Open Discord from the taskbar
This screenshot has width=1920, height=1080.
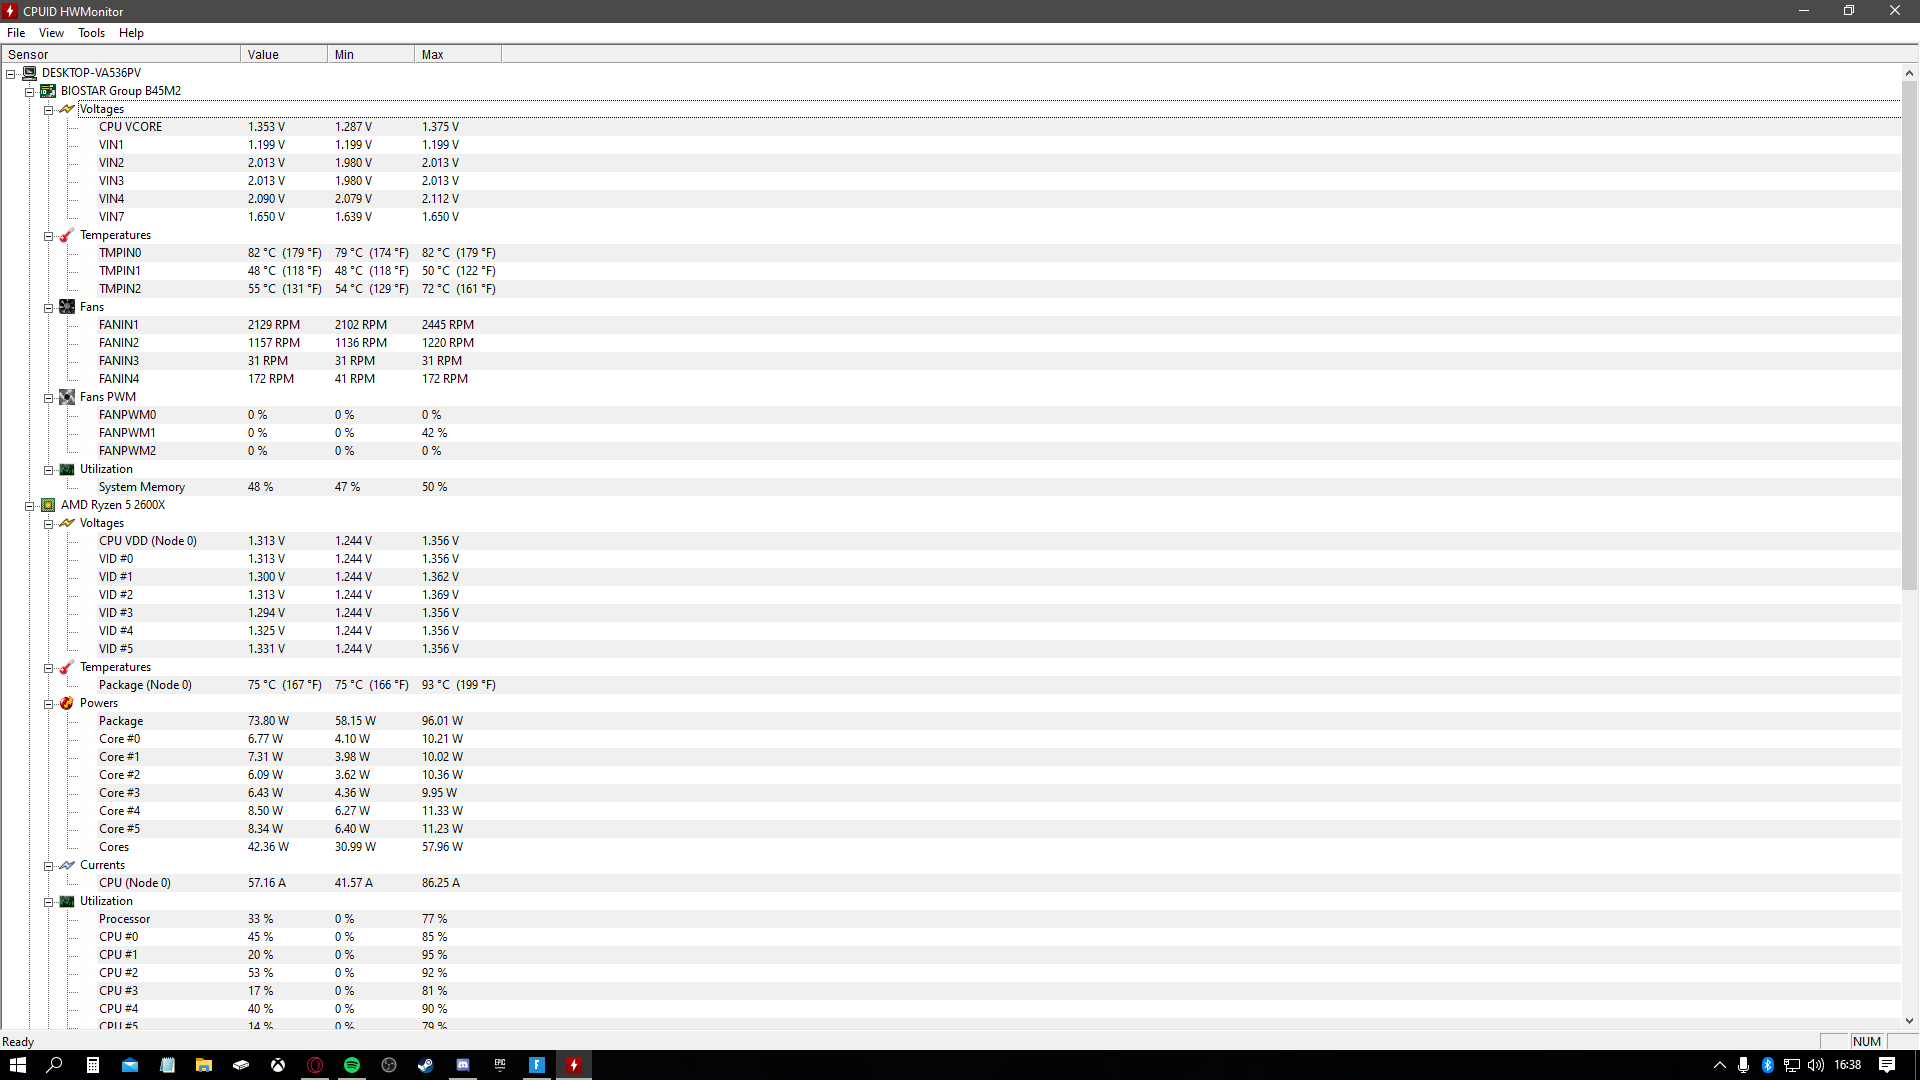463,1065
